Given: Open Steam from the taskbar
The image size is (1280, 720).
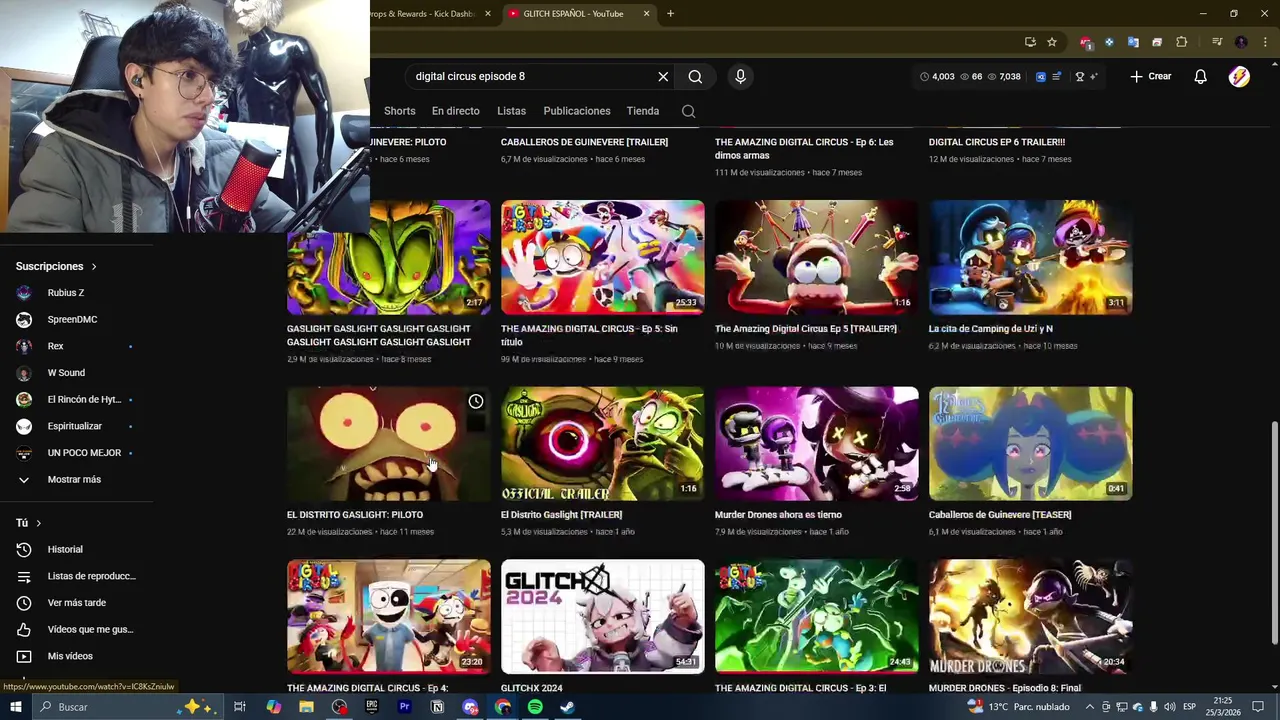Looking at the screenshot, I should pyautogui.click(x=567, y=707).
